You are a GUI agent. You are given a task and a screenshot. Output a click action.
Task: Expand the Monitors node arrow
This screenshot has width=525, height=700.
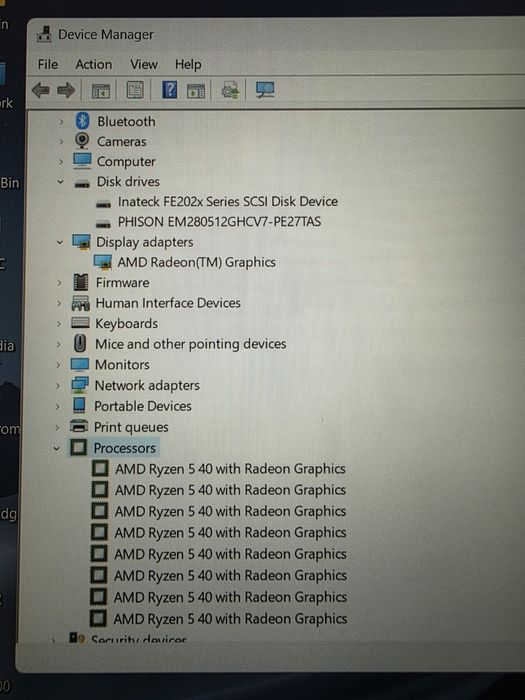[58, 365]
